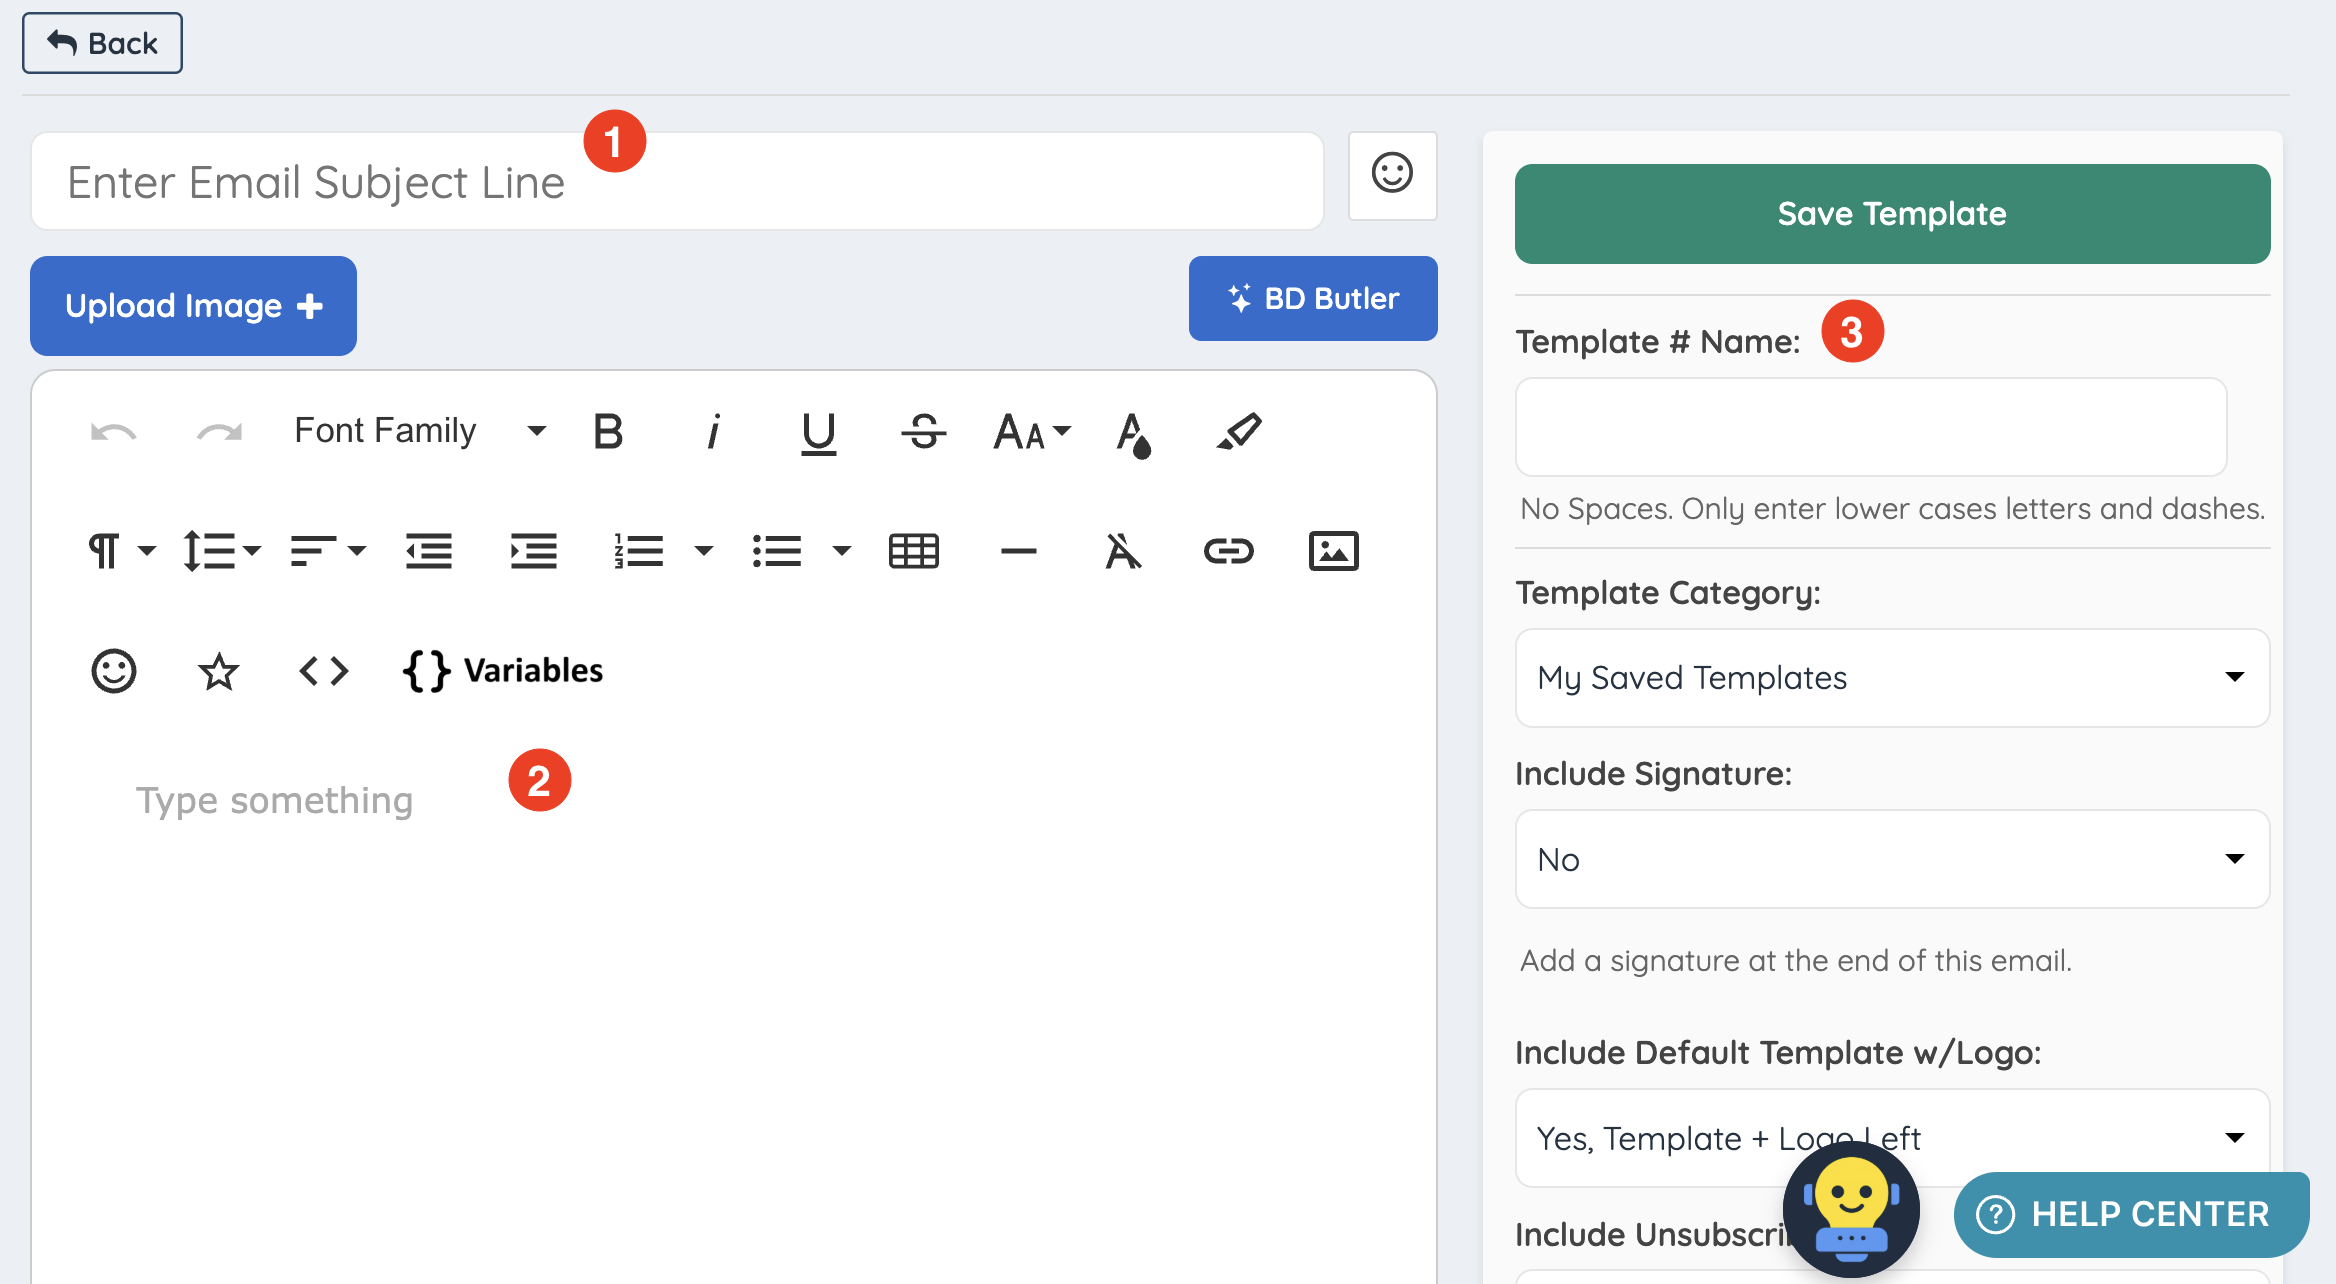Click the insert image toolbar icon
The width and height of the screenshot is (2336, 1284).
(x=1333, y=551)
